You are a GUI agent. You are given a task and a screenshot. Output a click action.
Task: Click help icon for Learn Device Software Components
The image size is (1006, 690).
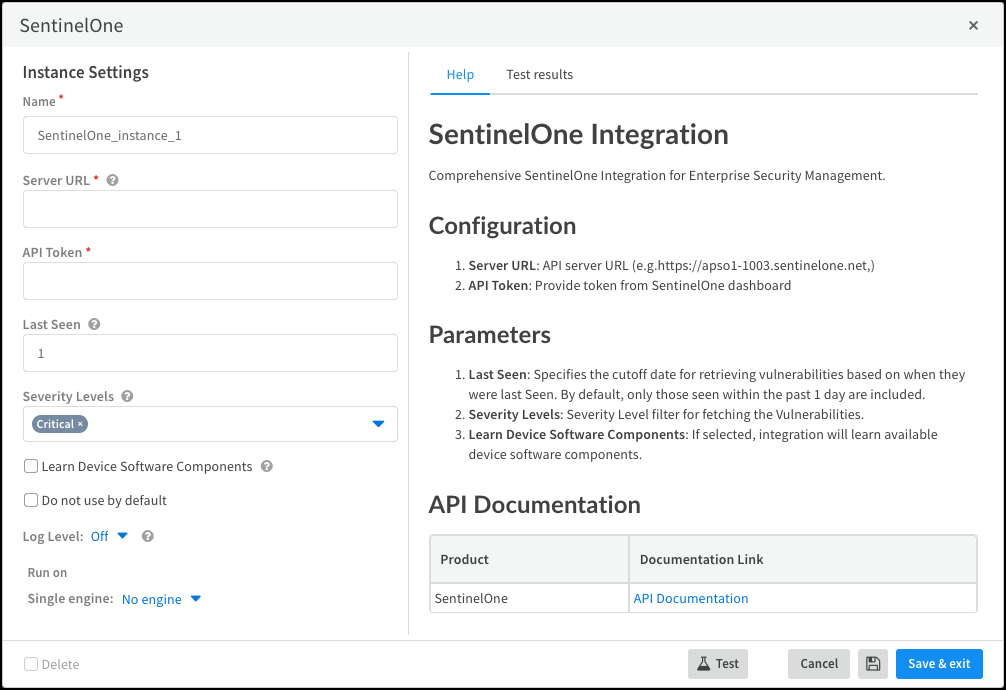pyautogui.click(x=266, y=467)
